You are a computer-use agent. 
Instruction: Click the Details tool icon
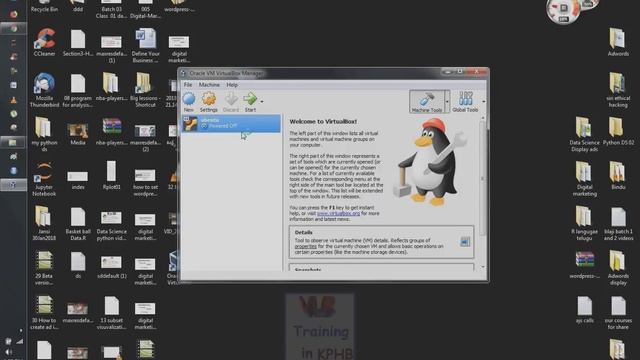[464, 242]
